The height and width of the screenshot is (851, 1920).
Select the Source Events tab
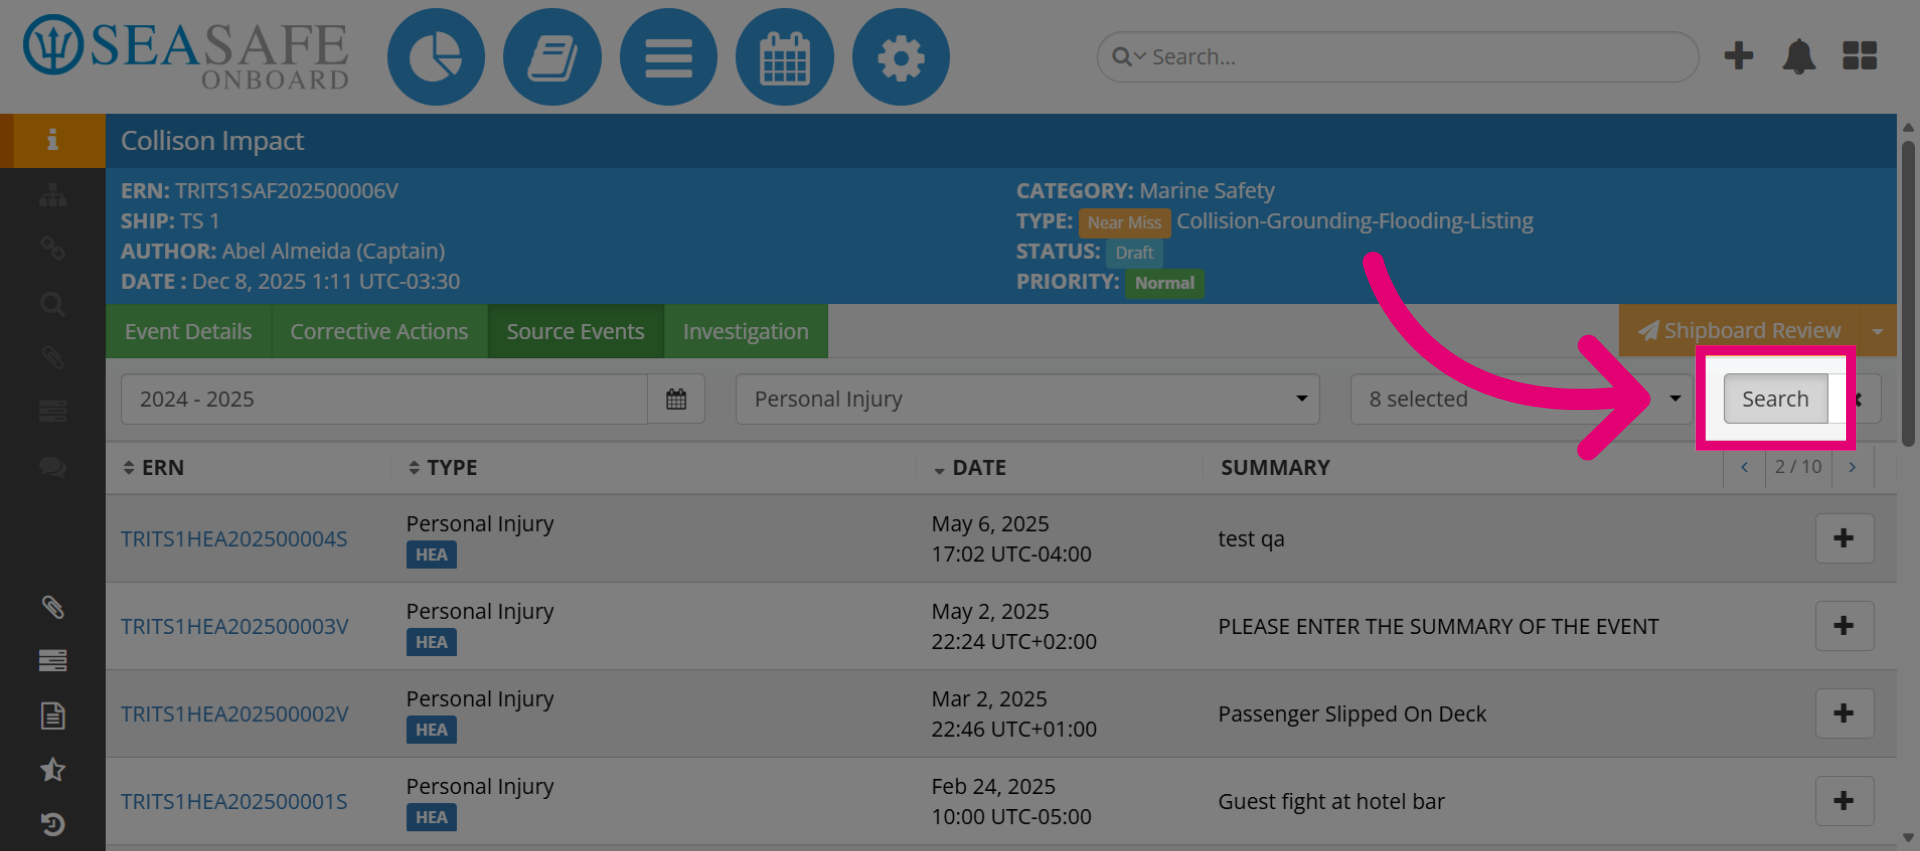pos(575,331)
